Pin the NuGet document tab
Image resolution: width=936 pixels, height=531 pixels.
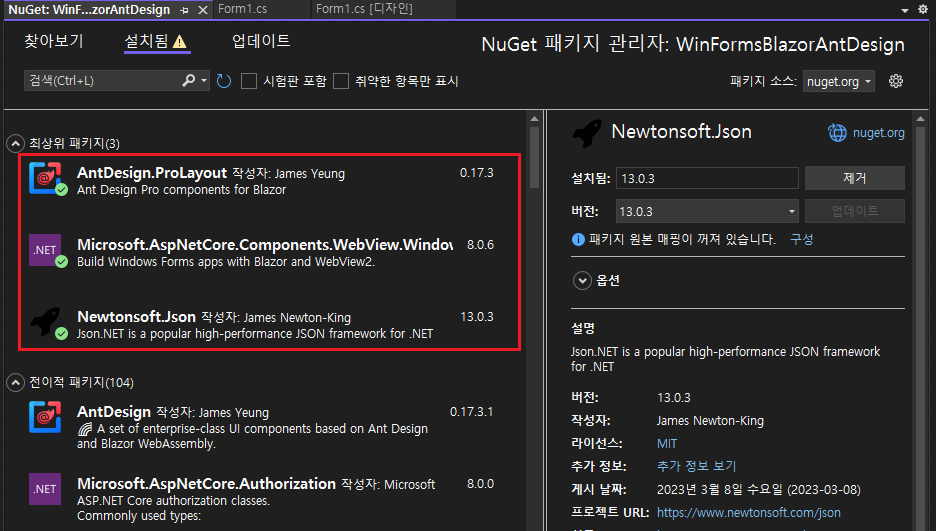(x=184, y=10)
